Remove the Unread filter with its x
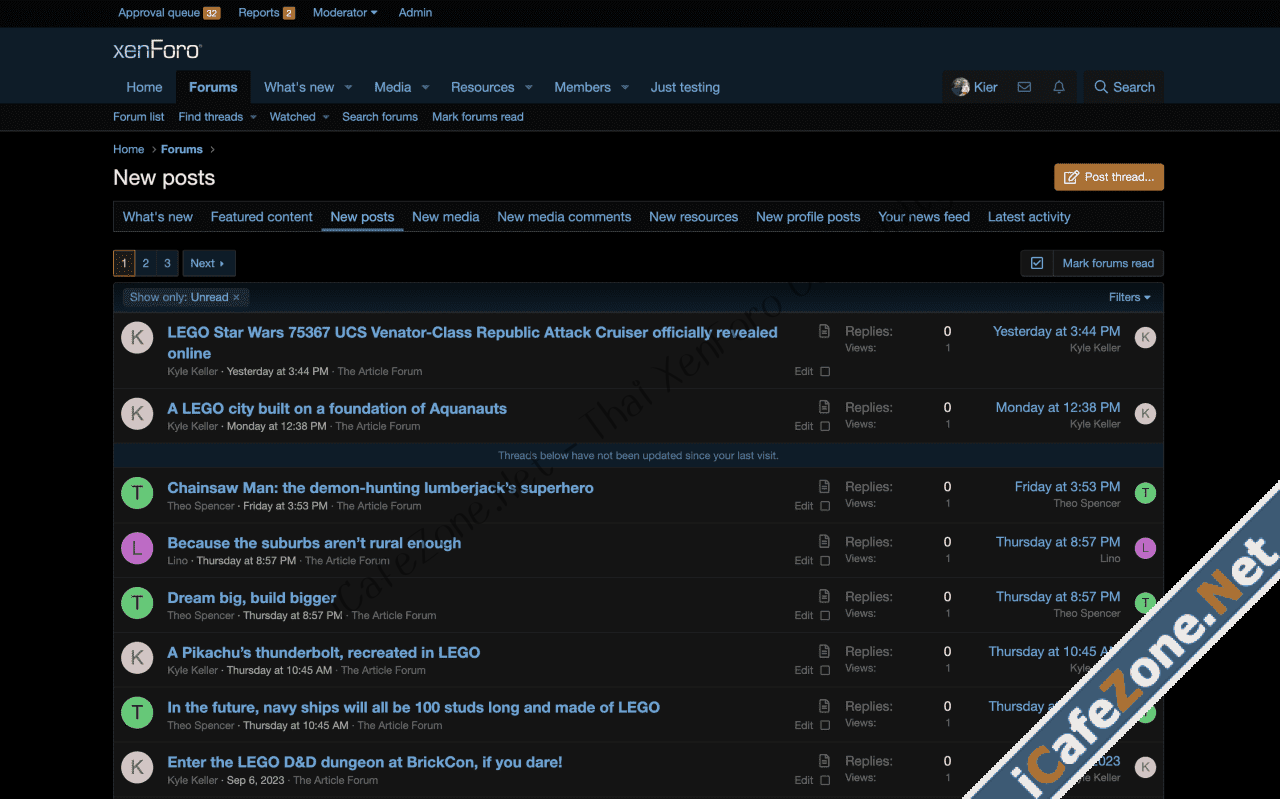The height and width of the screenshot is (799, 1280). [236, 297]
